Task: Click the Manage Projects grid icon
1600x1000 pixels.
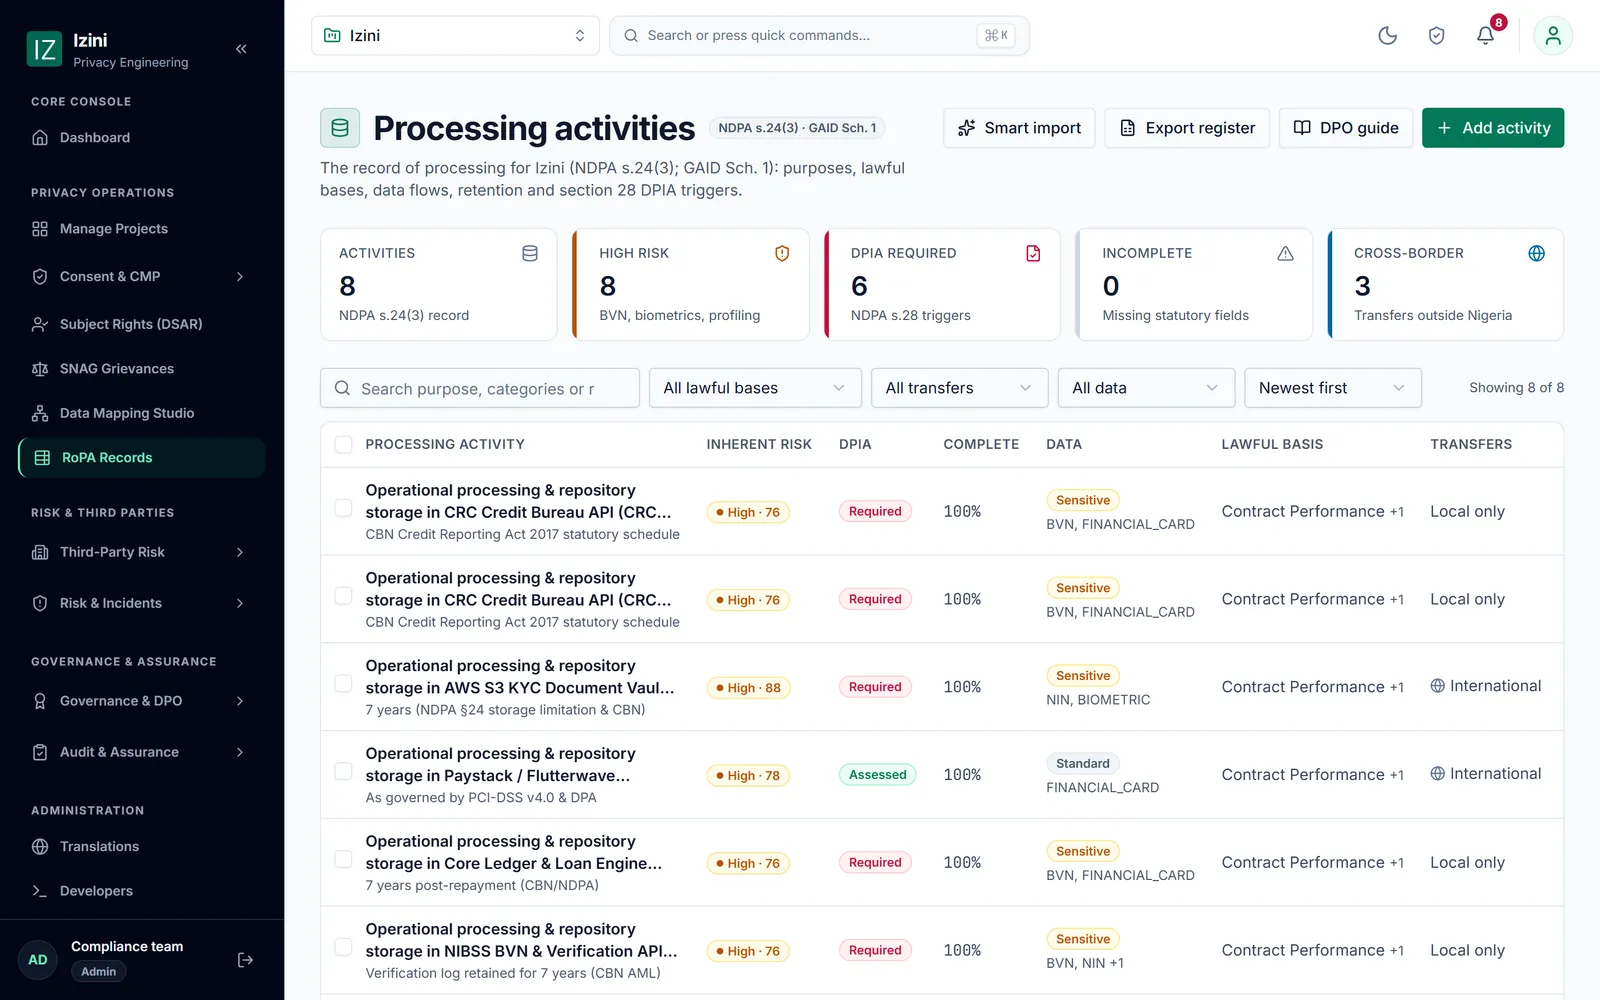Action: [40, 229]
